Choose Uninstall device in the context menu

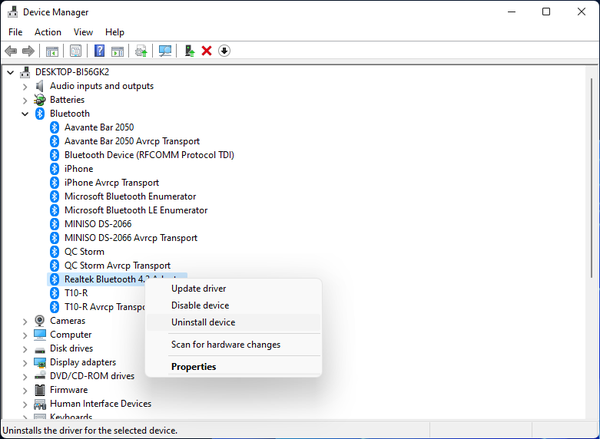[233, 322]
